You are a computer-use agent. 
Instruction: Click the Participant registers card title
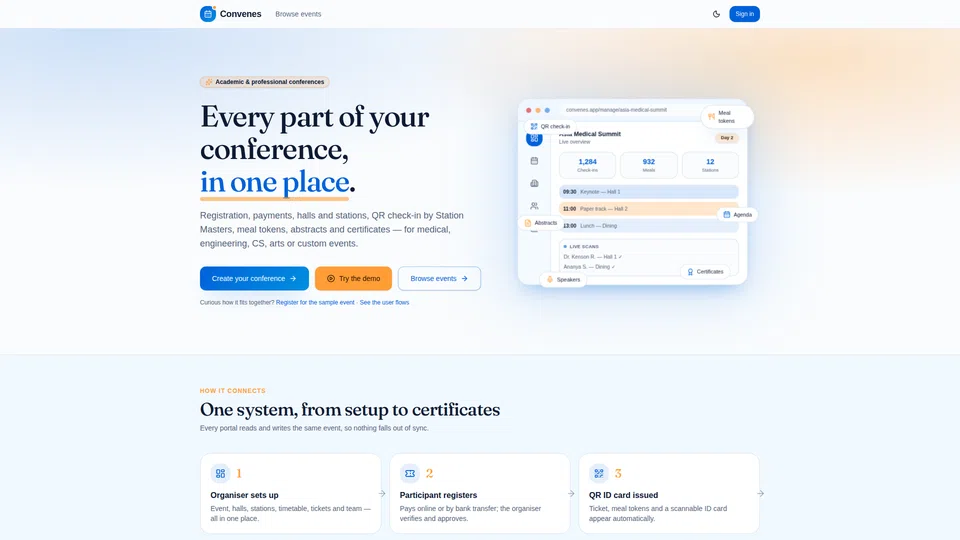pyautogui.click(x=438, y=495)
